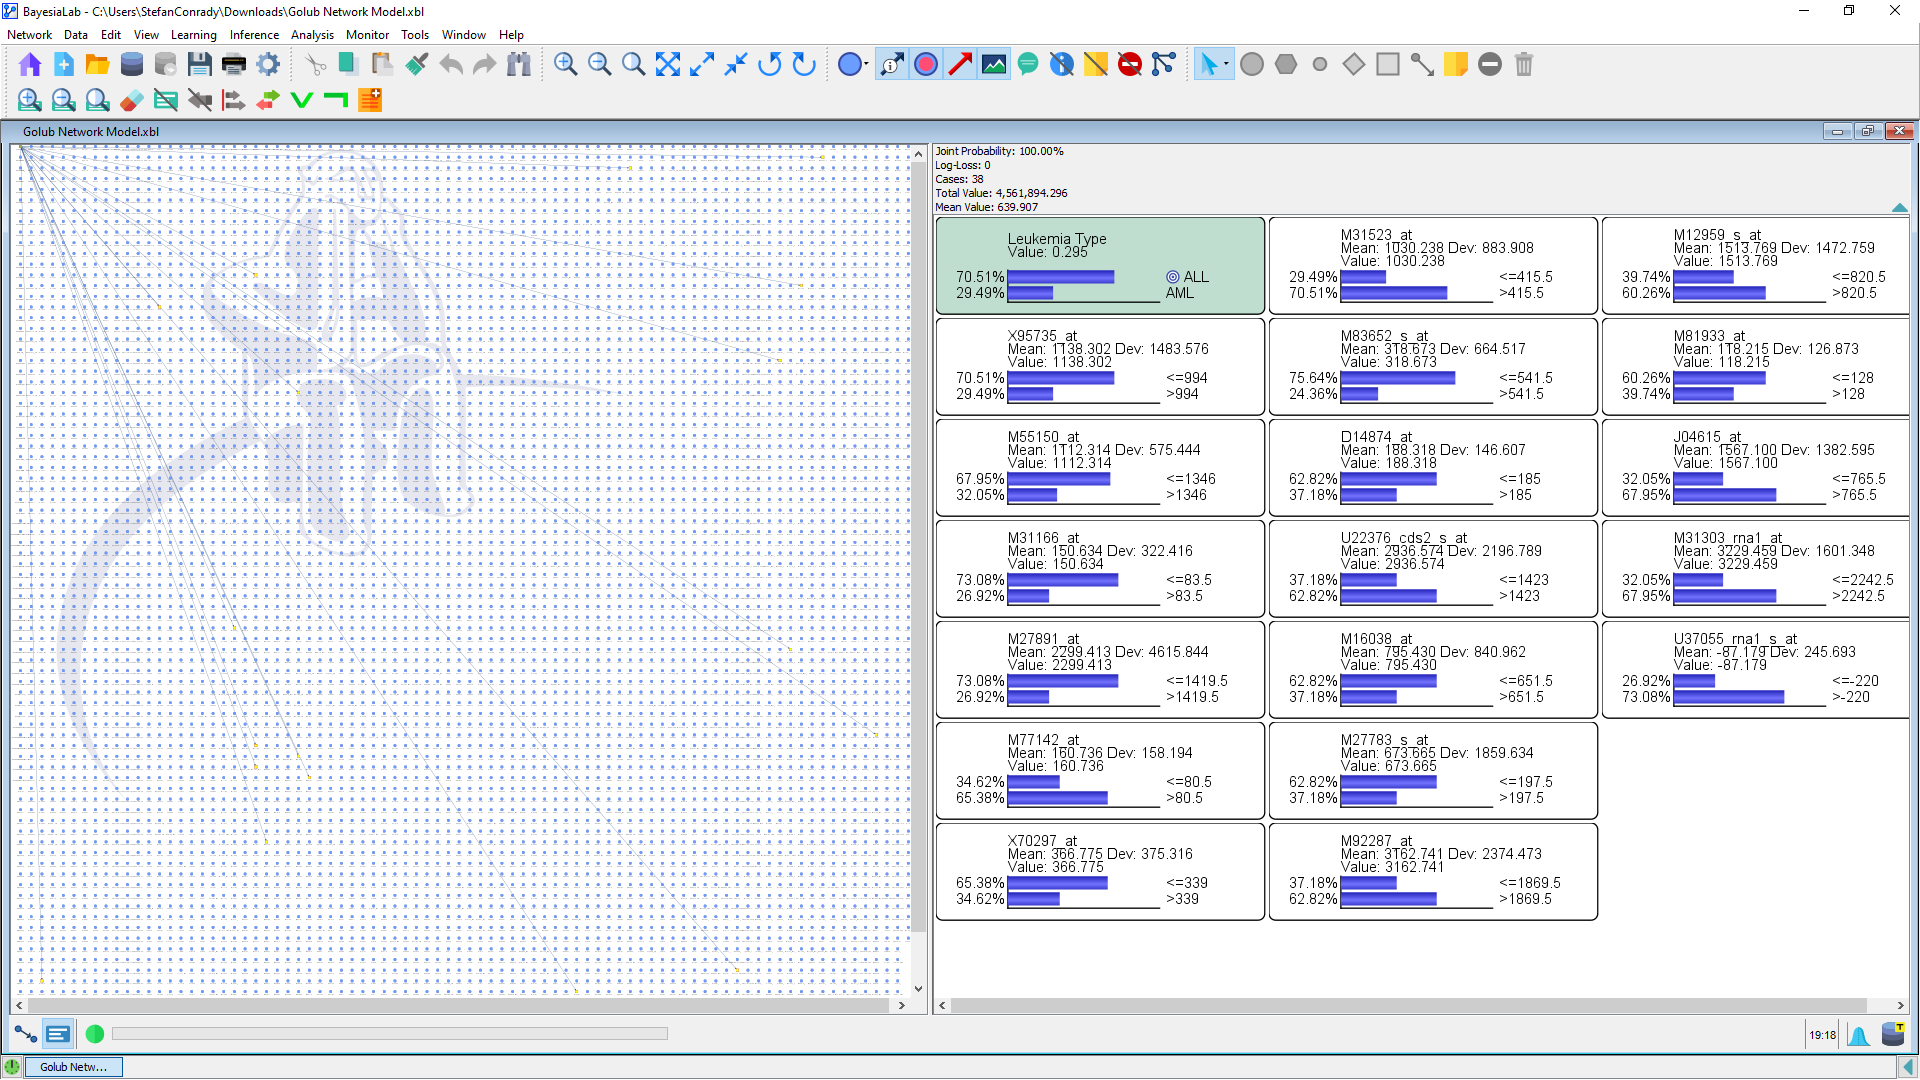Click the trash delete icon in toolbar
The width and height of the screenshot is (1920, 1080).
click(x=1523, y=65)
